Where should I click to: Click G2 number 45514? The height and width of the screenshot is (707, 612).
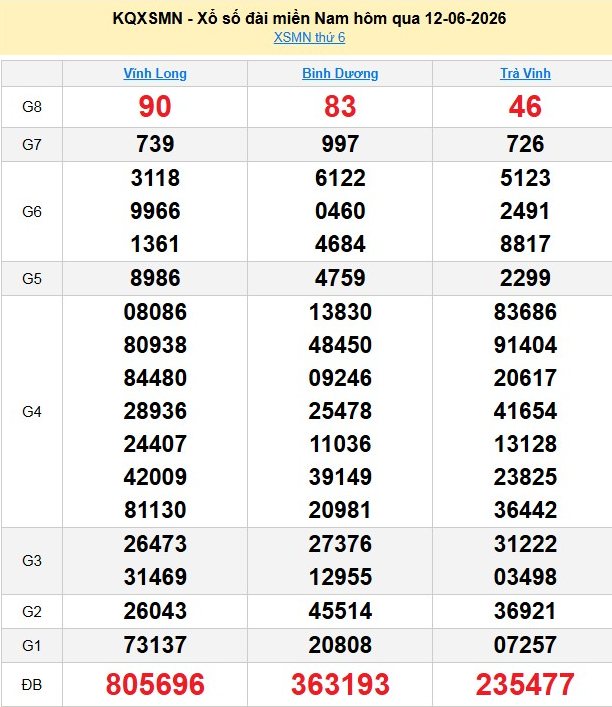340,611
